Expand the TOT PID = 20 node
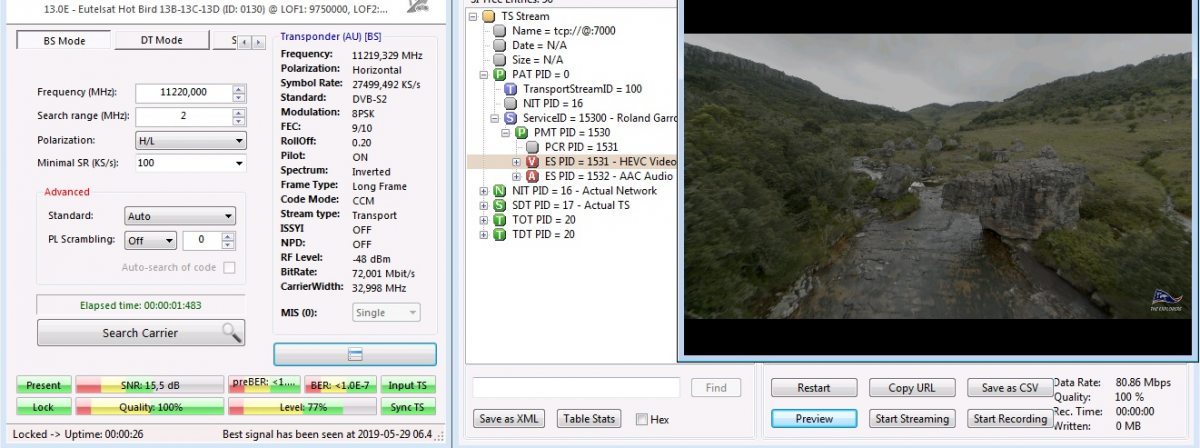Viewport: 1200px width, 448px height. [x=485, y=220]
